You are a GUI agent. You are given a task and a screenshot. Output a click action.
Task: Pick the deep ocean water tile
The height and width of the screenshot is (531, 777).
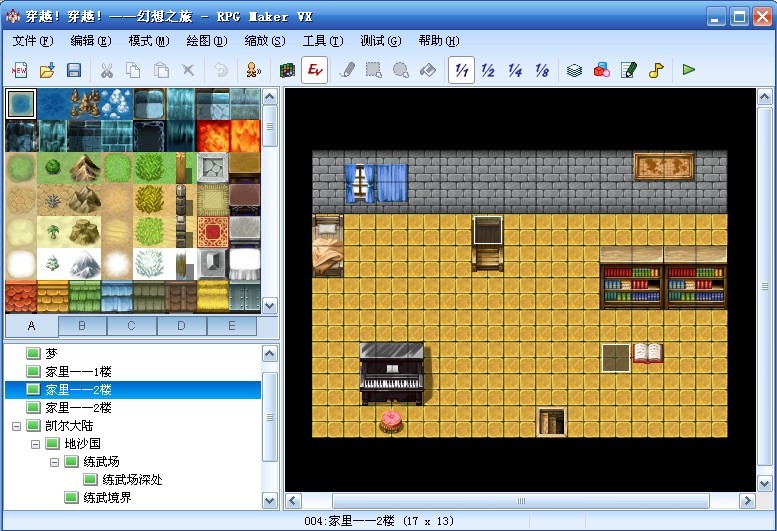[x=53, y=104]
